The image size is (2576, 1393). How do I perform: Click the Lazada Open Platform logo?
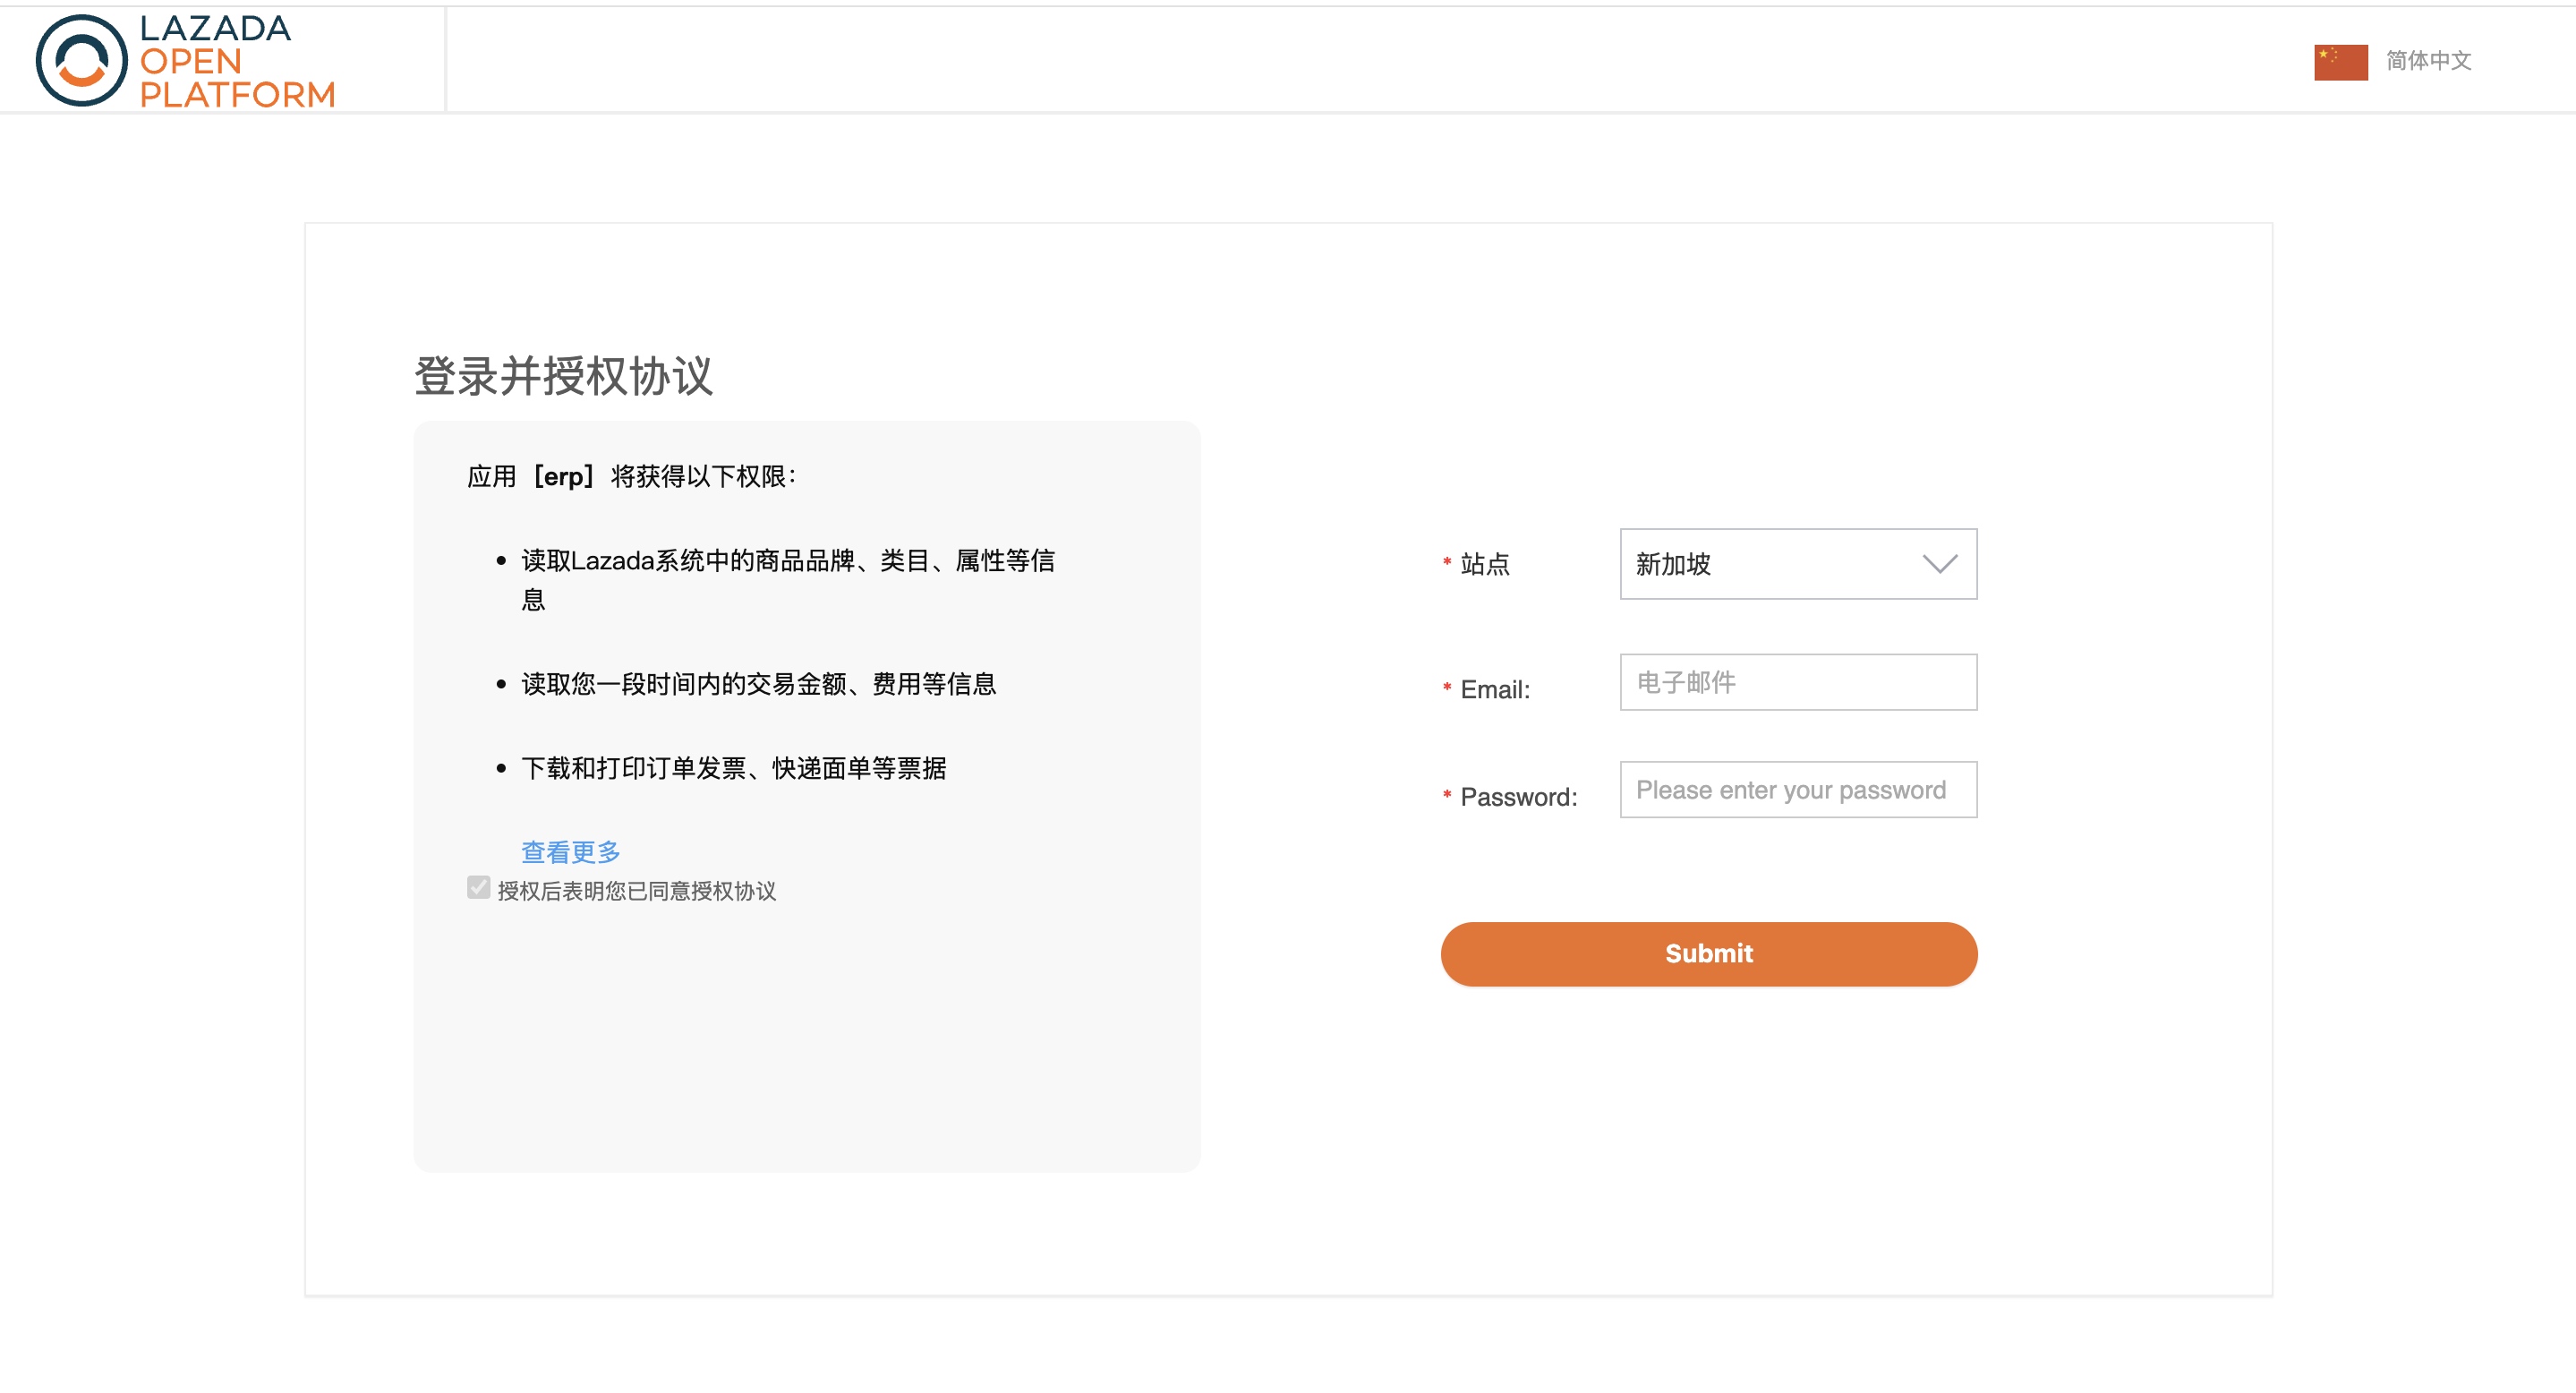click(x=186, y=60)
